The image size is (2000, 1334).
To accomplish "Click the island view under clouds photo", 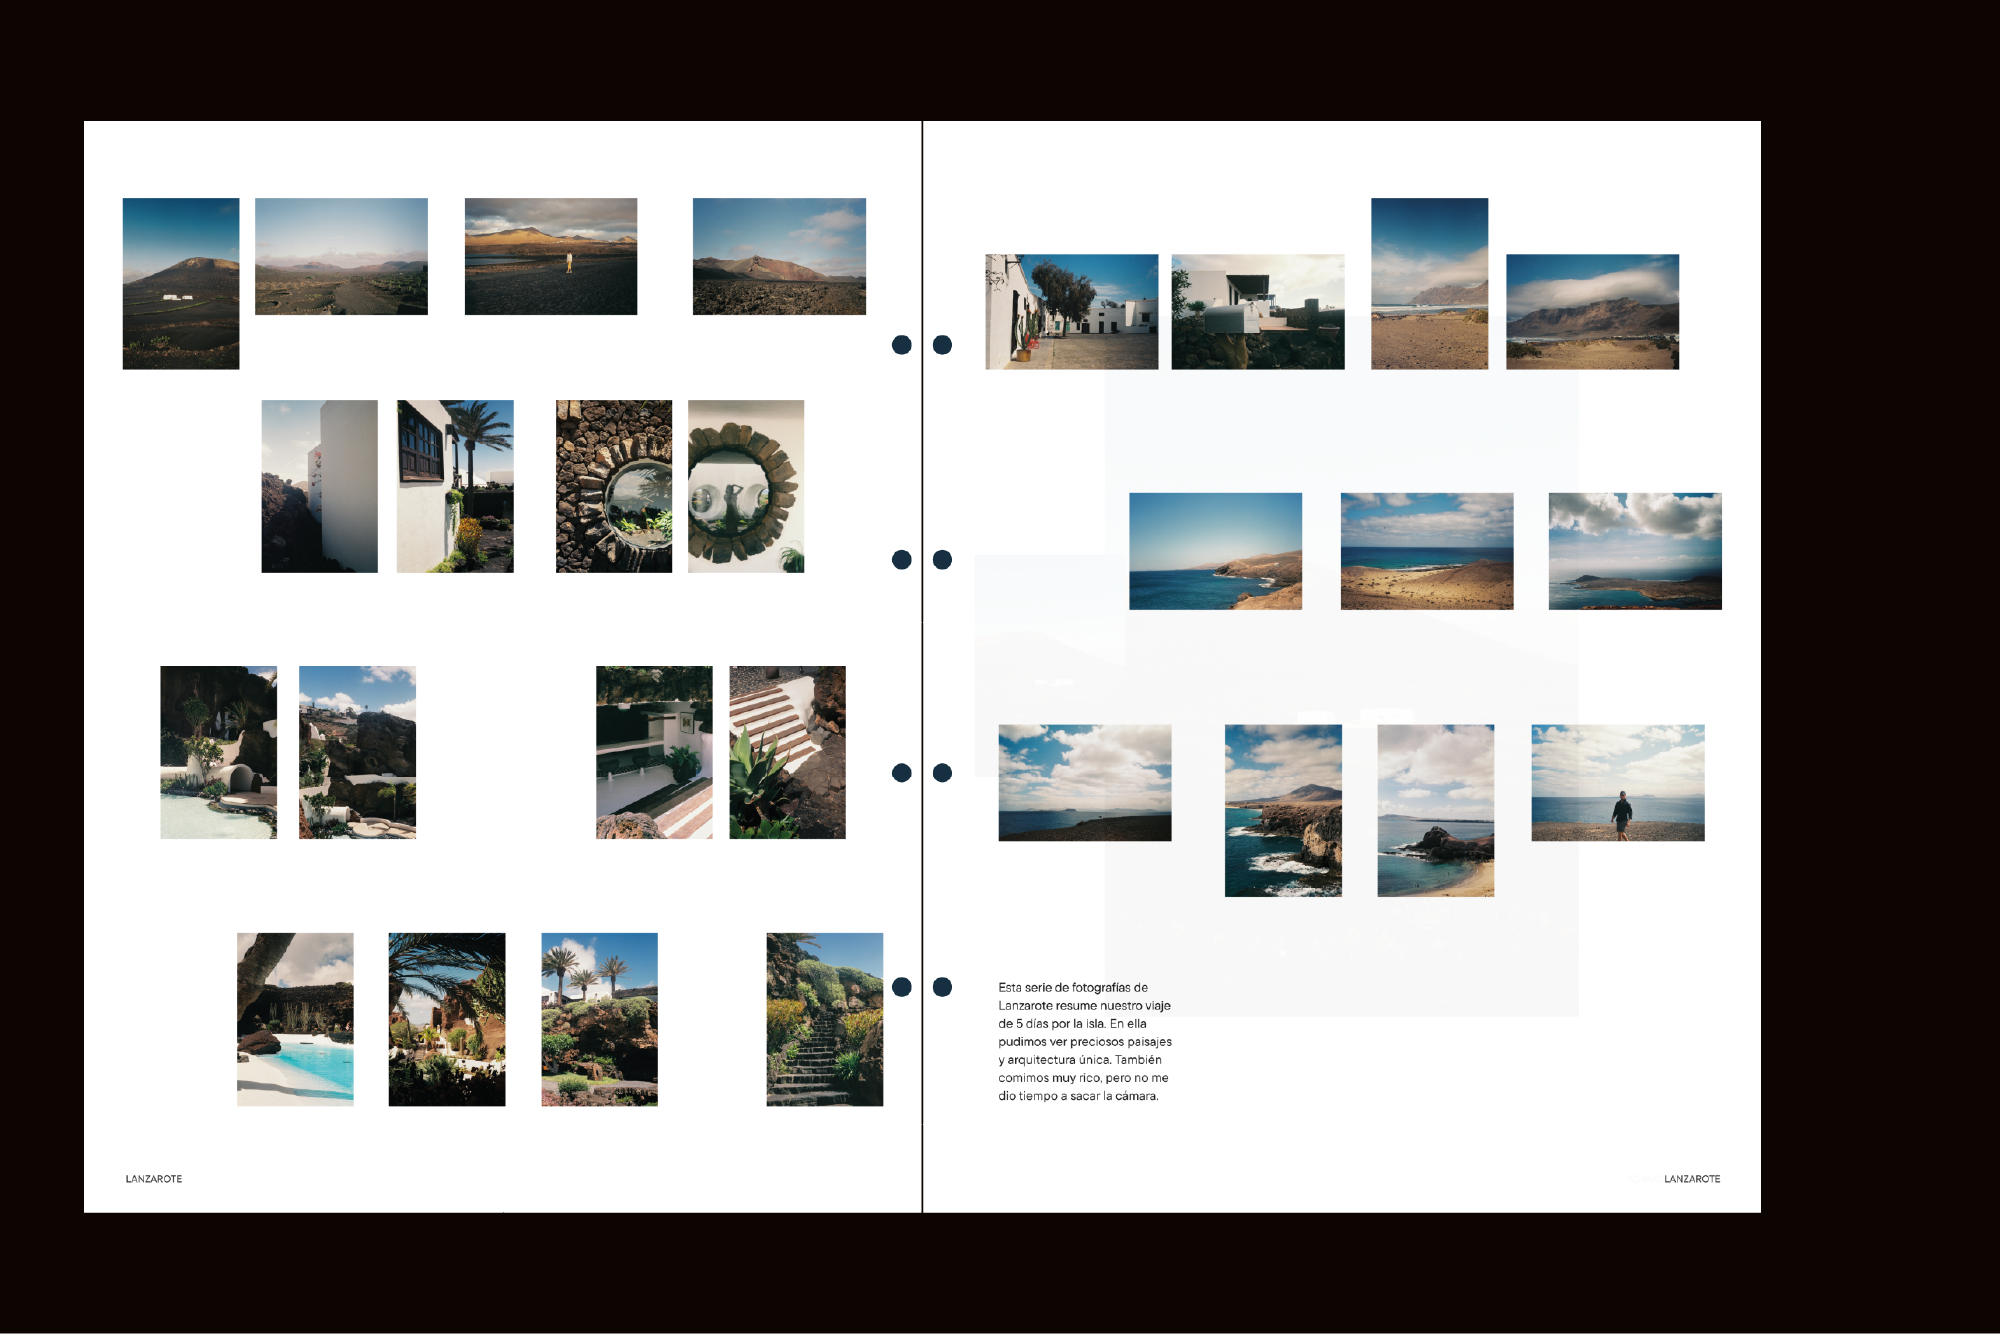I will [1634, 551].
